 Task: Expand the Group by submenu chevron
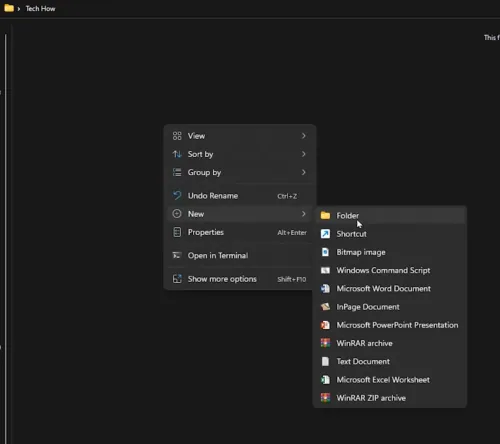[x=303, y=172]
